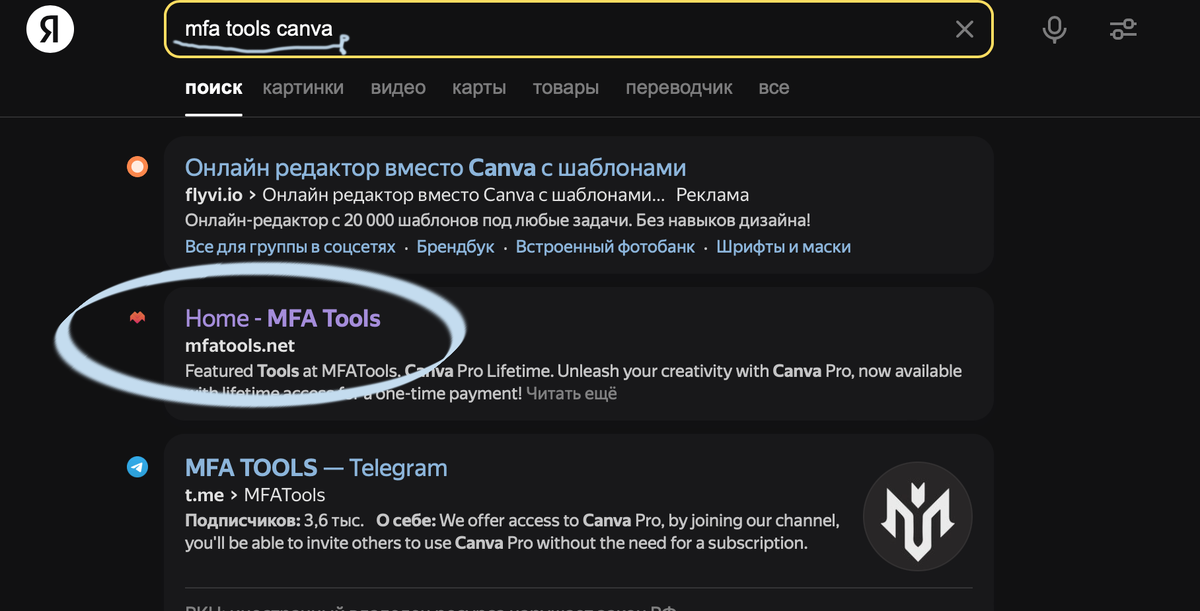1200x611 pixels.
Task: Click the mfatools.net red favicon
Action: [138, 318]
